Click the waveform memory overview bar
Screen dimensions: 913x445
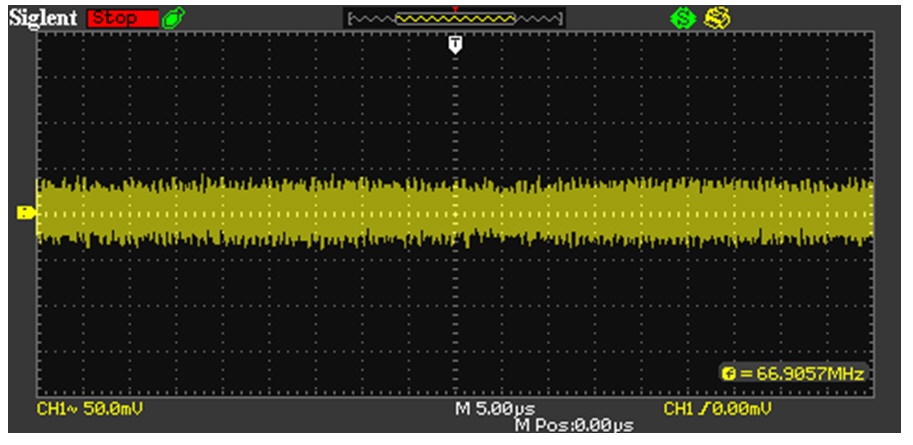(x=454, y=18)
